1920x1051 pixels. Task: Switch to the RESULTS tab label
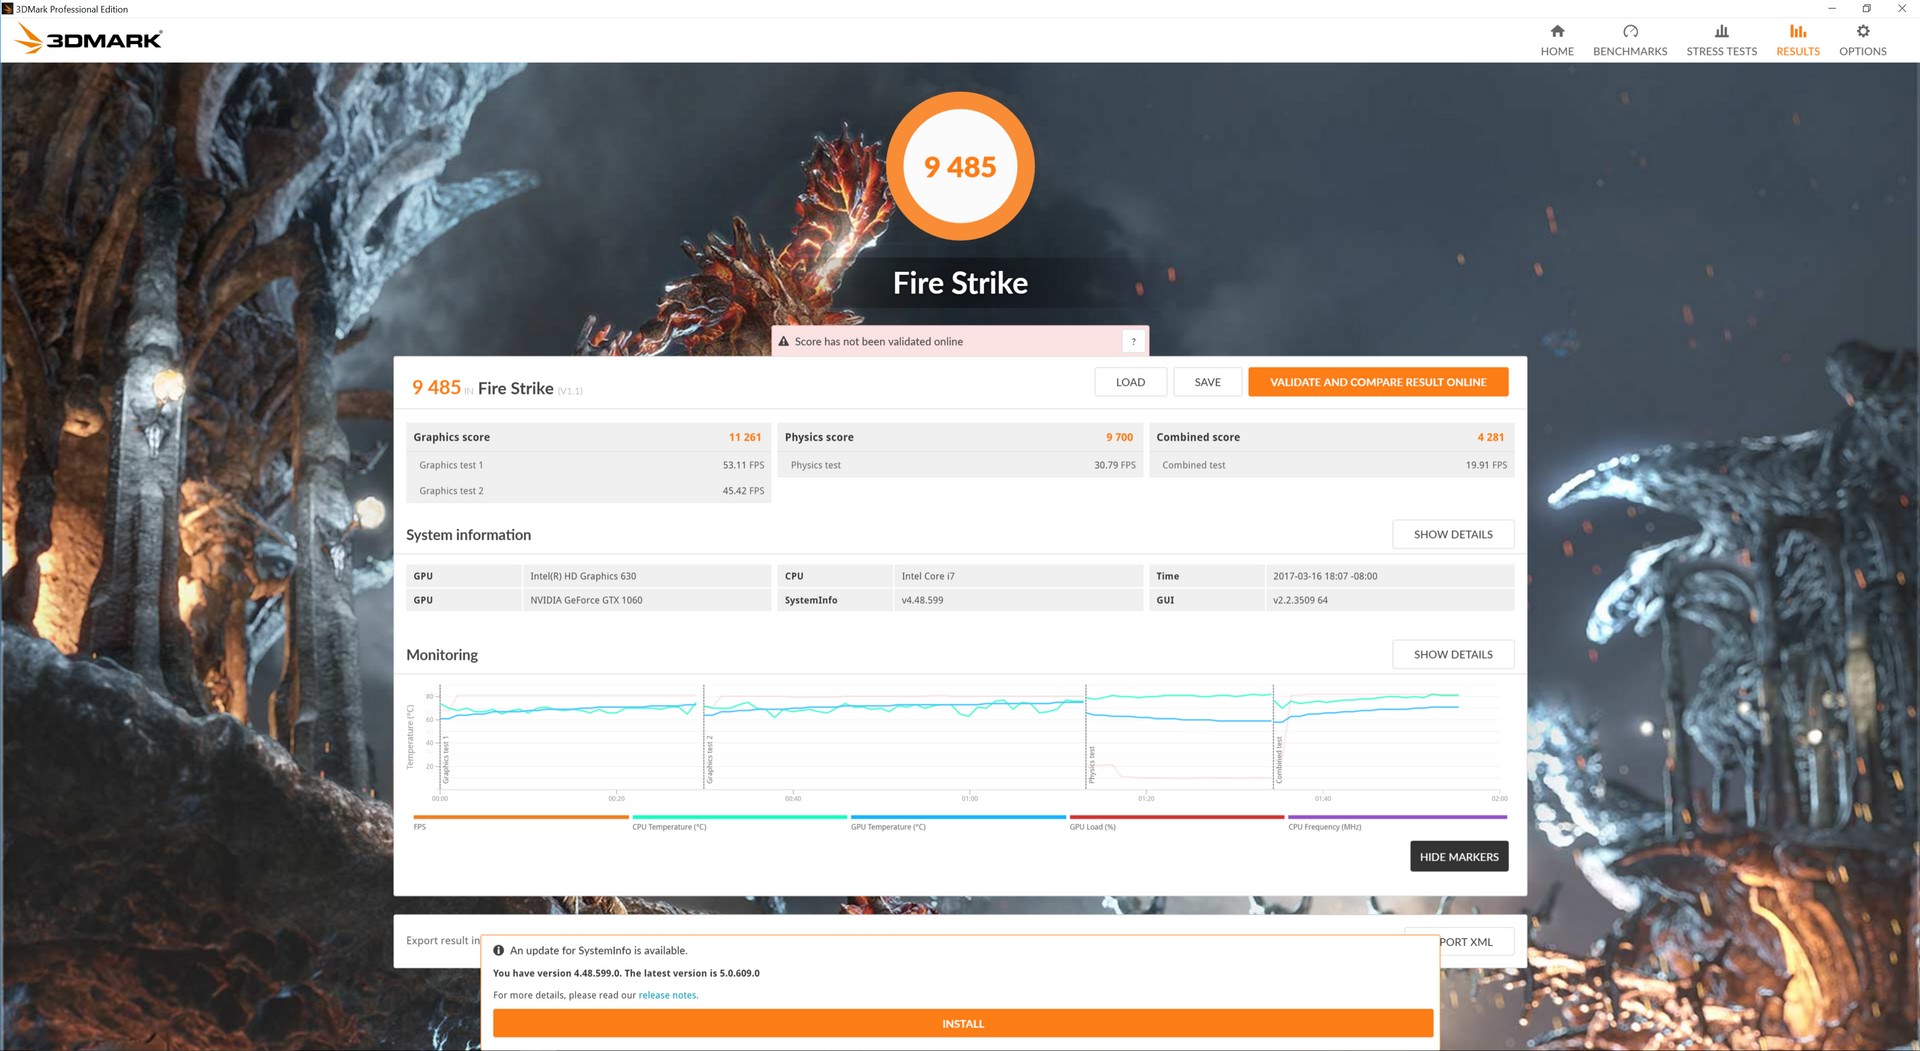coord(1798,52)
